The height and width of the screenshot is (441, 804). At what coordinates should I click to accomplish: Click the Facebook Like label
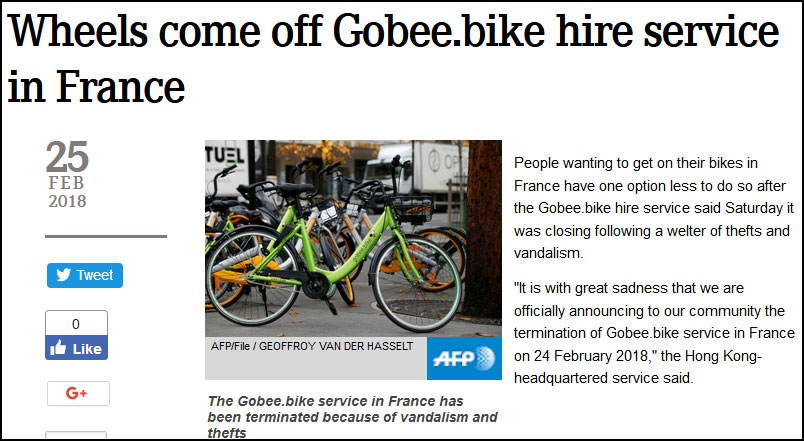click(x=87, y=349)
